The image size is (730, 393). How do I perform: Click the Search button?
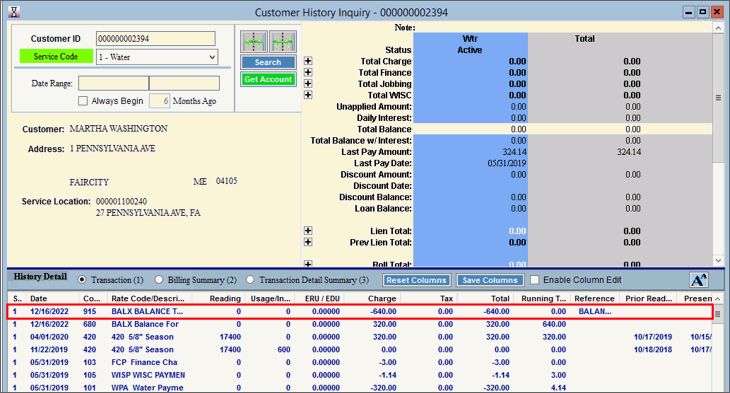(x=268, y=62)
